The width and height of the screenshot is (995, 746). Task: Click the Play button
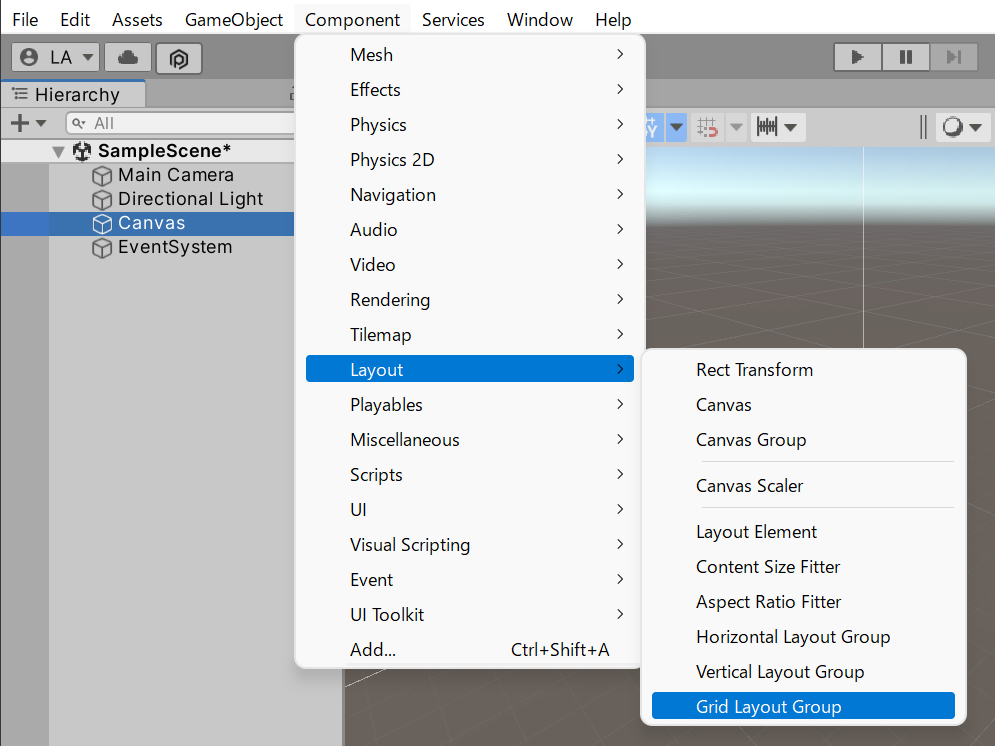(x=857, y=57)
